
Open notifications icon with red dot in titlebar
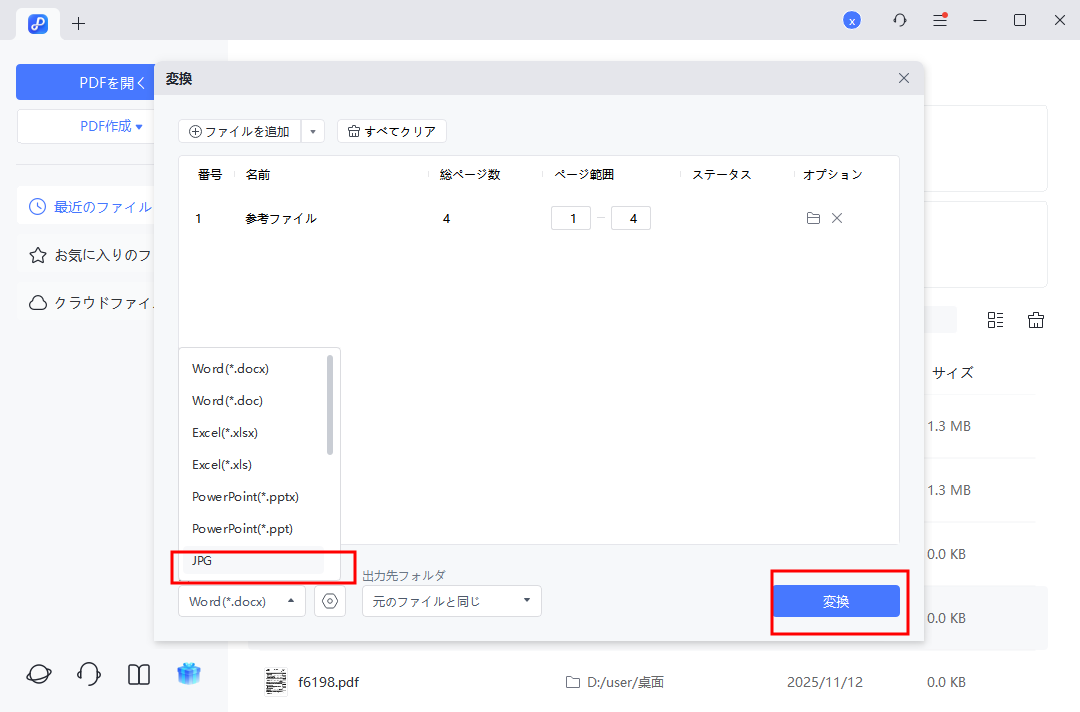pos(940,19)
